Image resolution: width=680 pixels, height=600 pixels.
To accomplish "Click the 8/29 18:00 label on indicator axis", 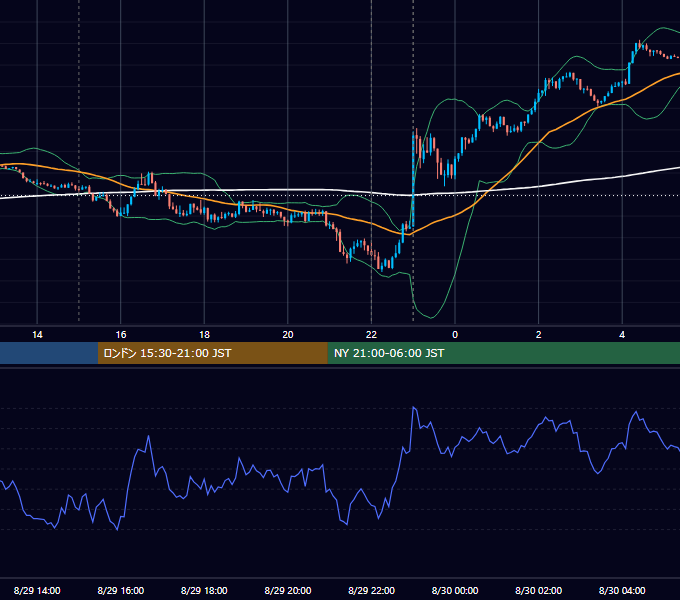I will 204,590.
